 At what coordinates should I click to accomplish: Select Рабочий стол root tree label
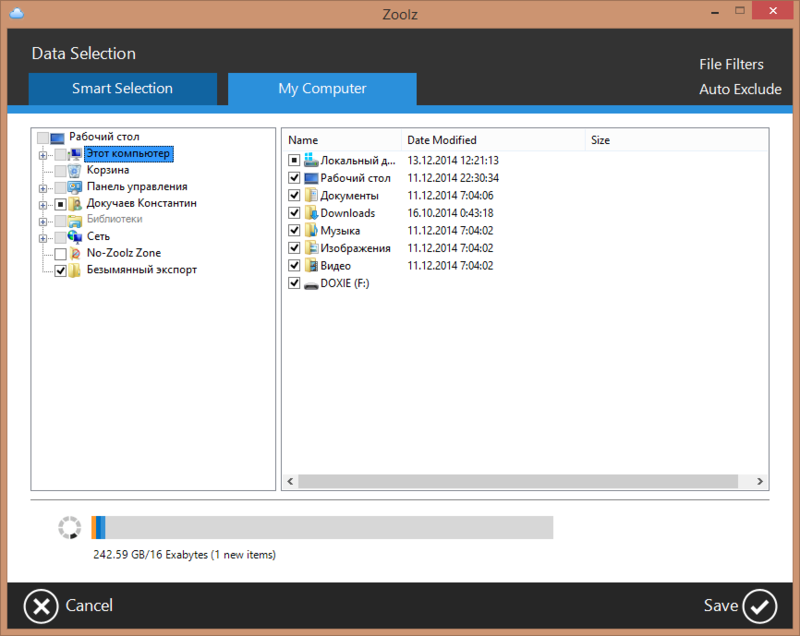(x=104, y=137)
